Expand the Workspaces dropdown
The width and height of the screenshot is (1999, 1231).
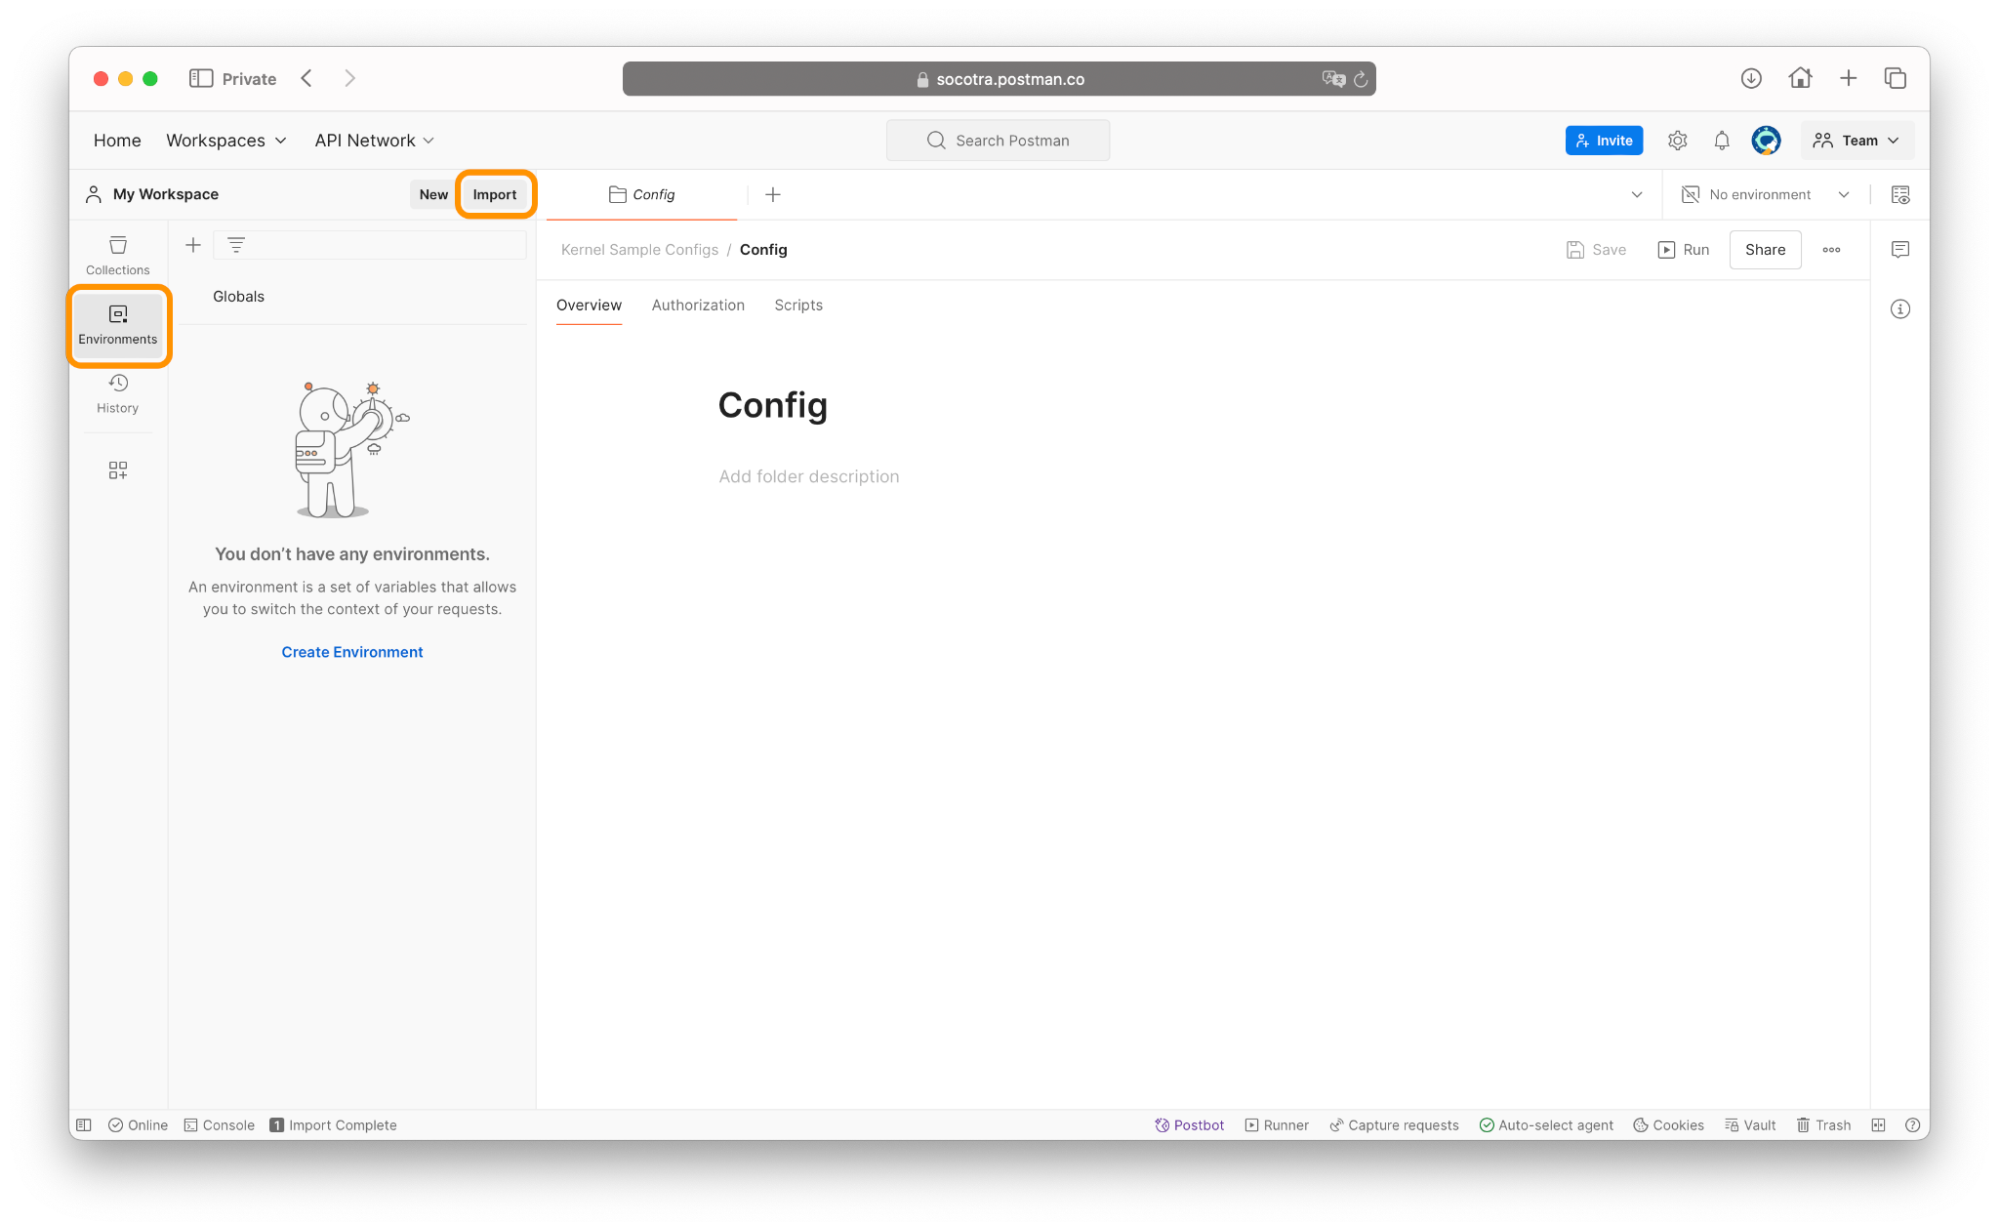click(x=226, y=141)
